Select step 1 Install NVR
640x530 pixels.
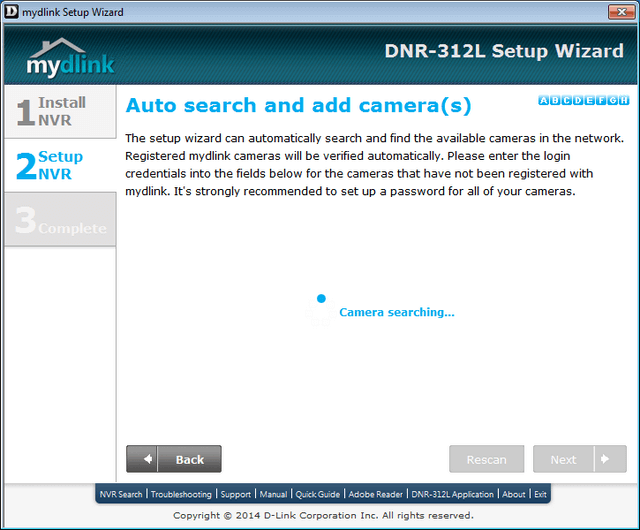point(60,111)
